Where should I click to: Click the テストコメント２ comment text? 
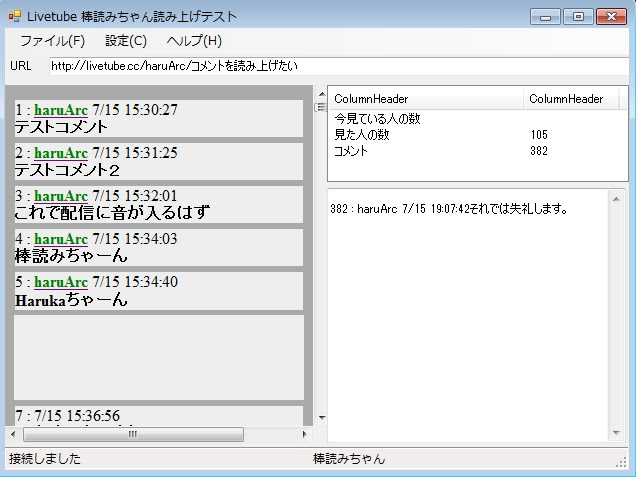coord(67,170)
